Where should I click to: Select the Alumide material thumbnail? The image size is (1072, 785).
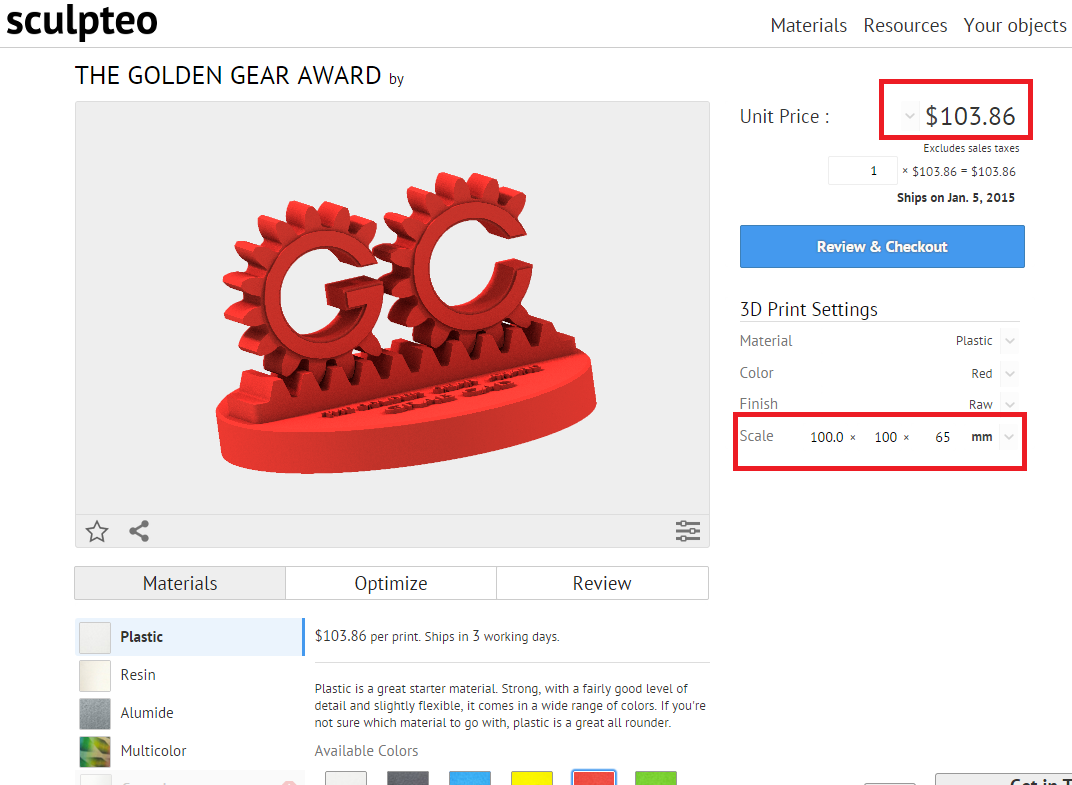point(95,713)
